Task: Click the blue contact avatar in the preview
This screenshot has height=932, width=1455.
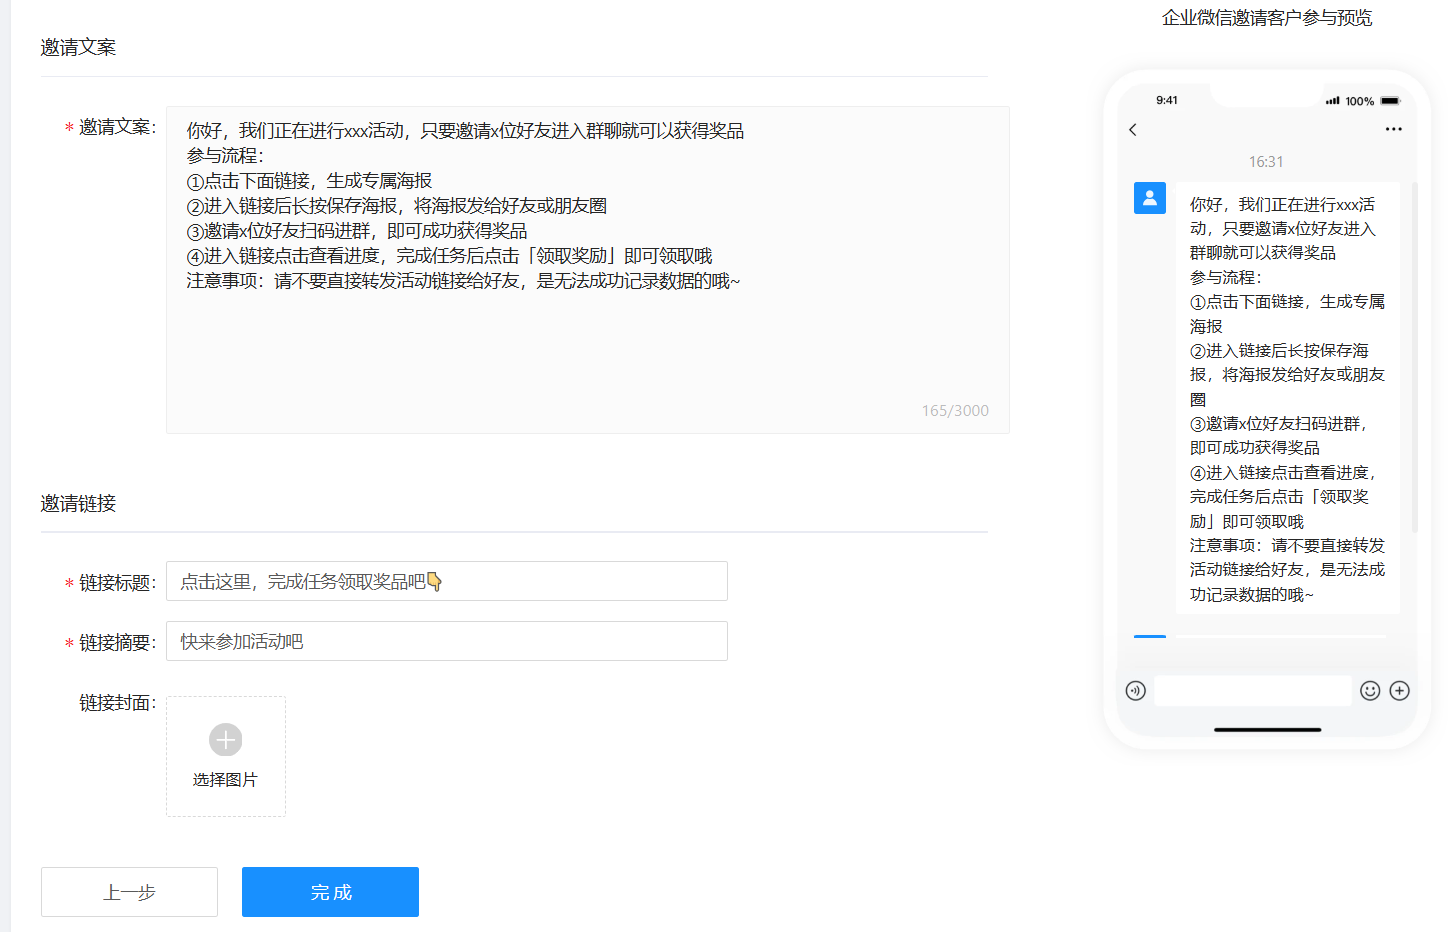Action: click(x=1150, y=198)
